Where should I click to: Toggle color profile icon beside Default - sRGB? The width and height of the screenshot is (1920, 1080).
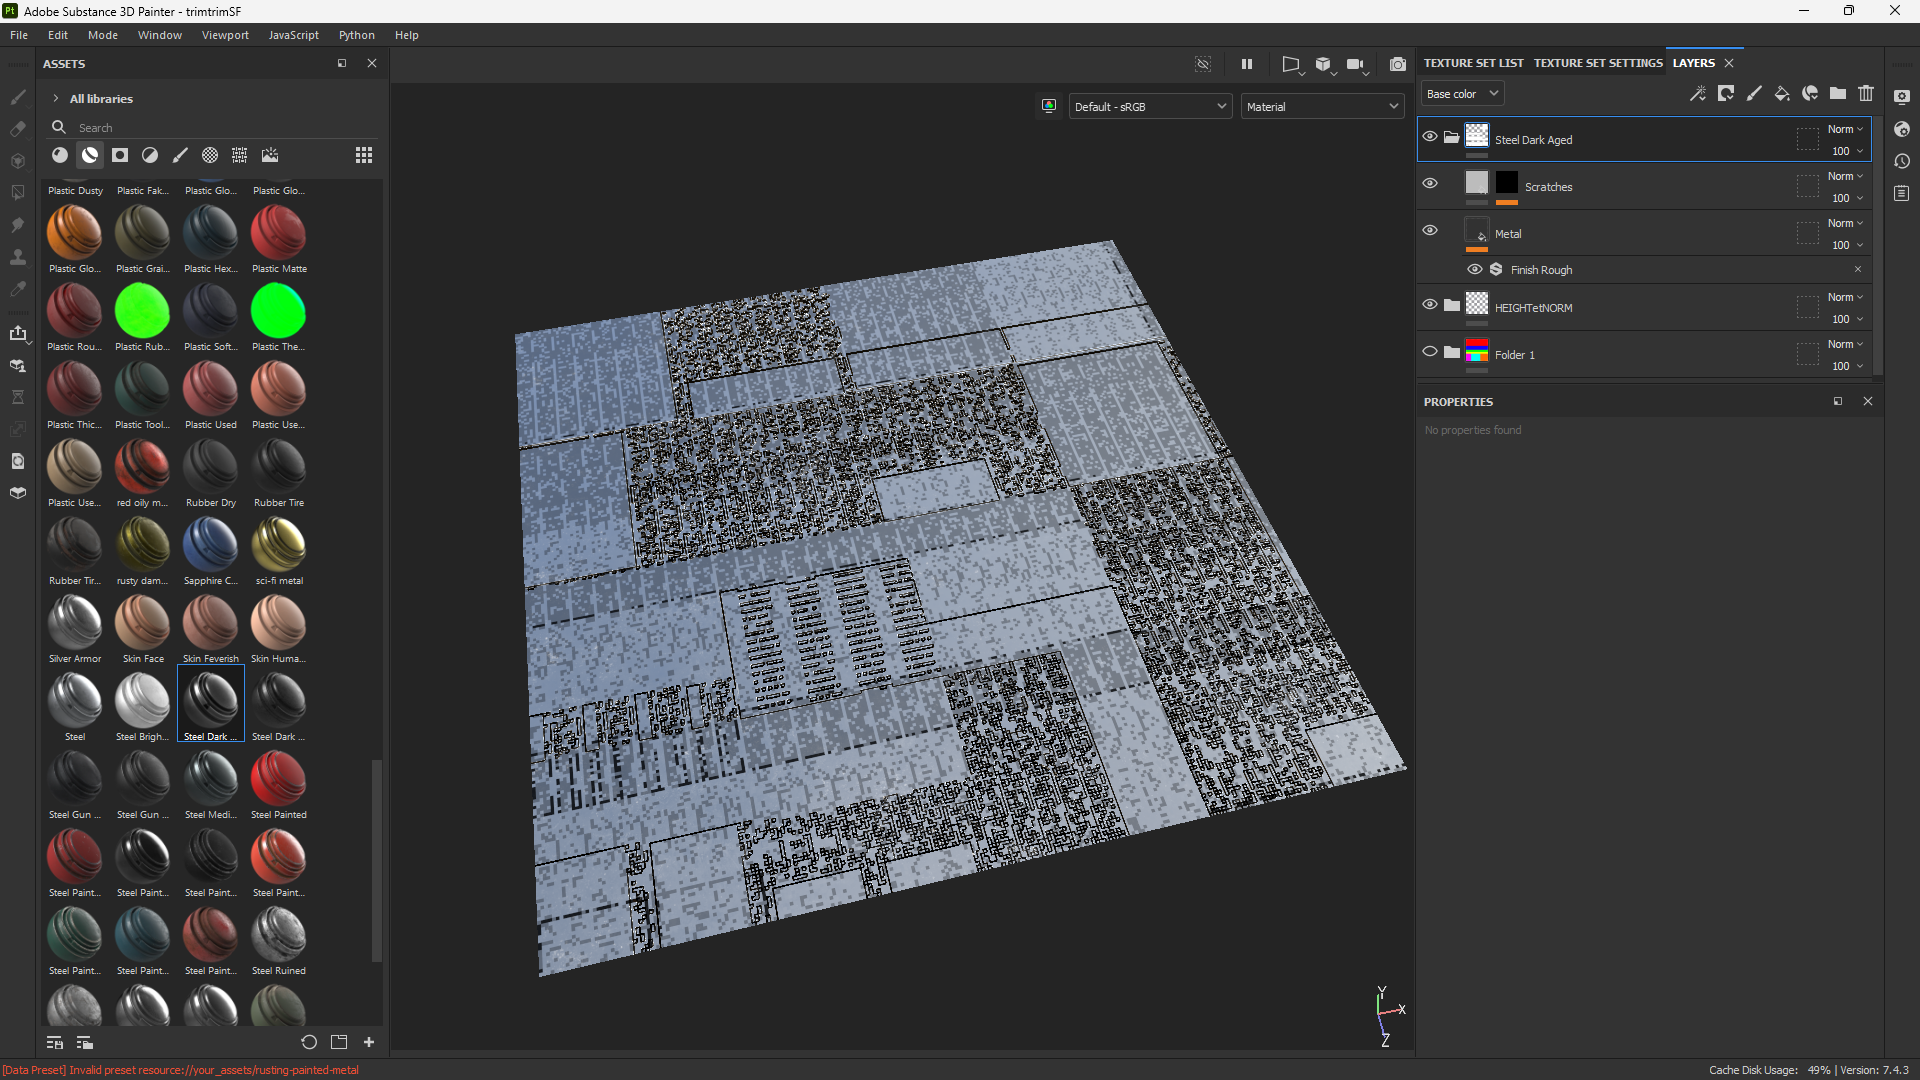1049,106
